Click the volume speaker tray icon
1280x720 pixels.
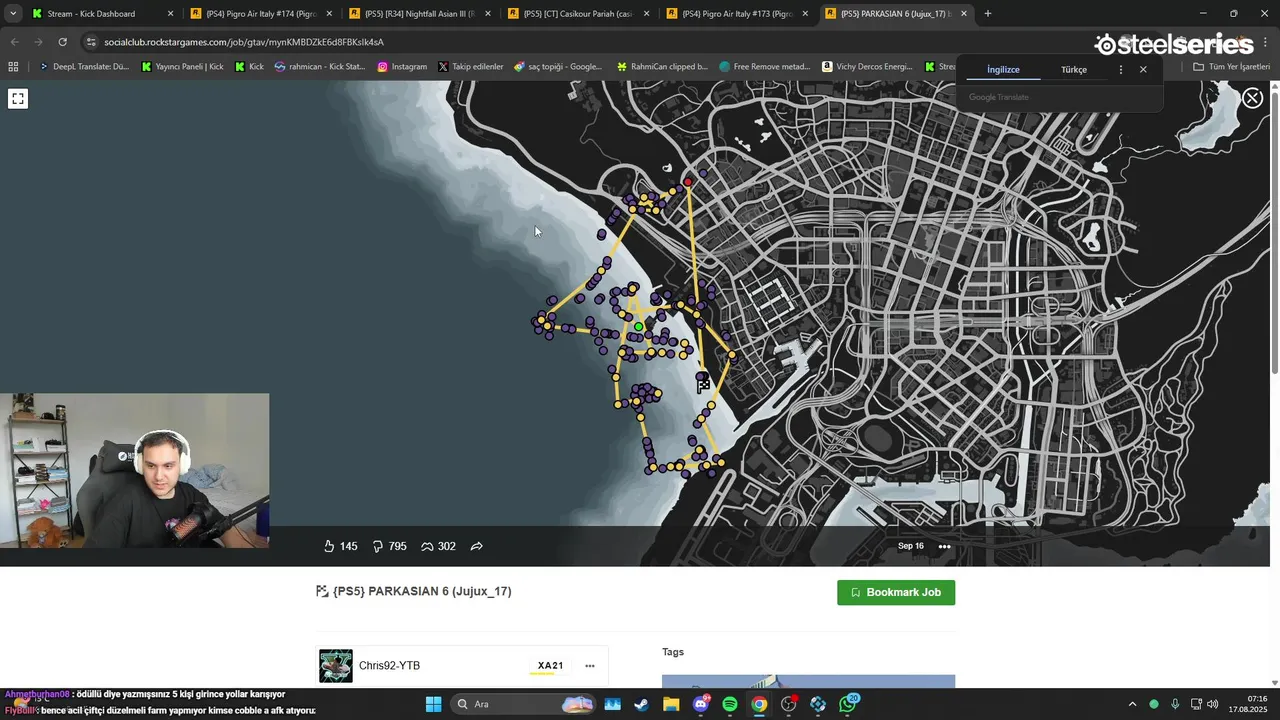click(x=1212, y=704)
